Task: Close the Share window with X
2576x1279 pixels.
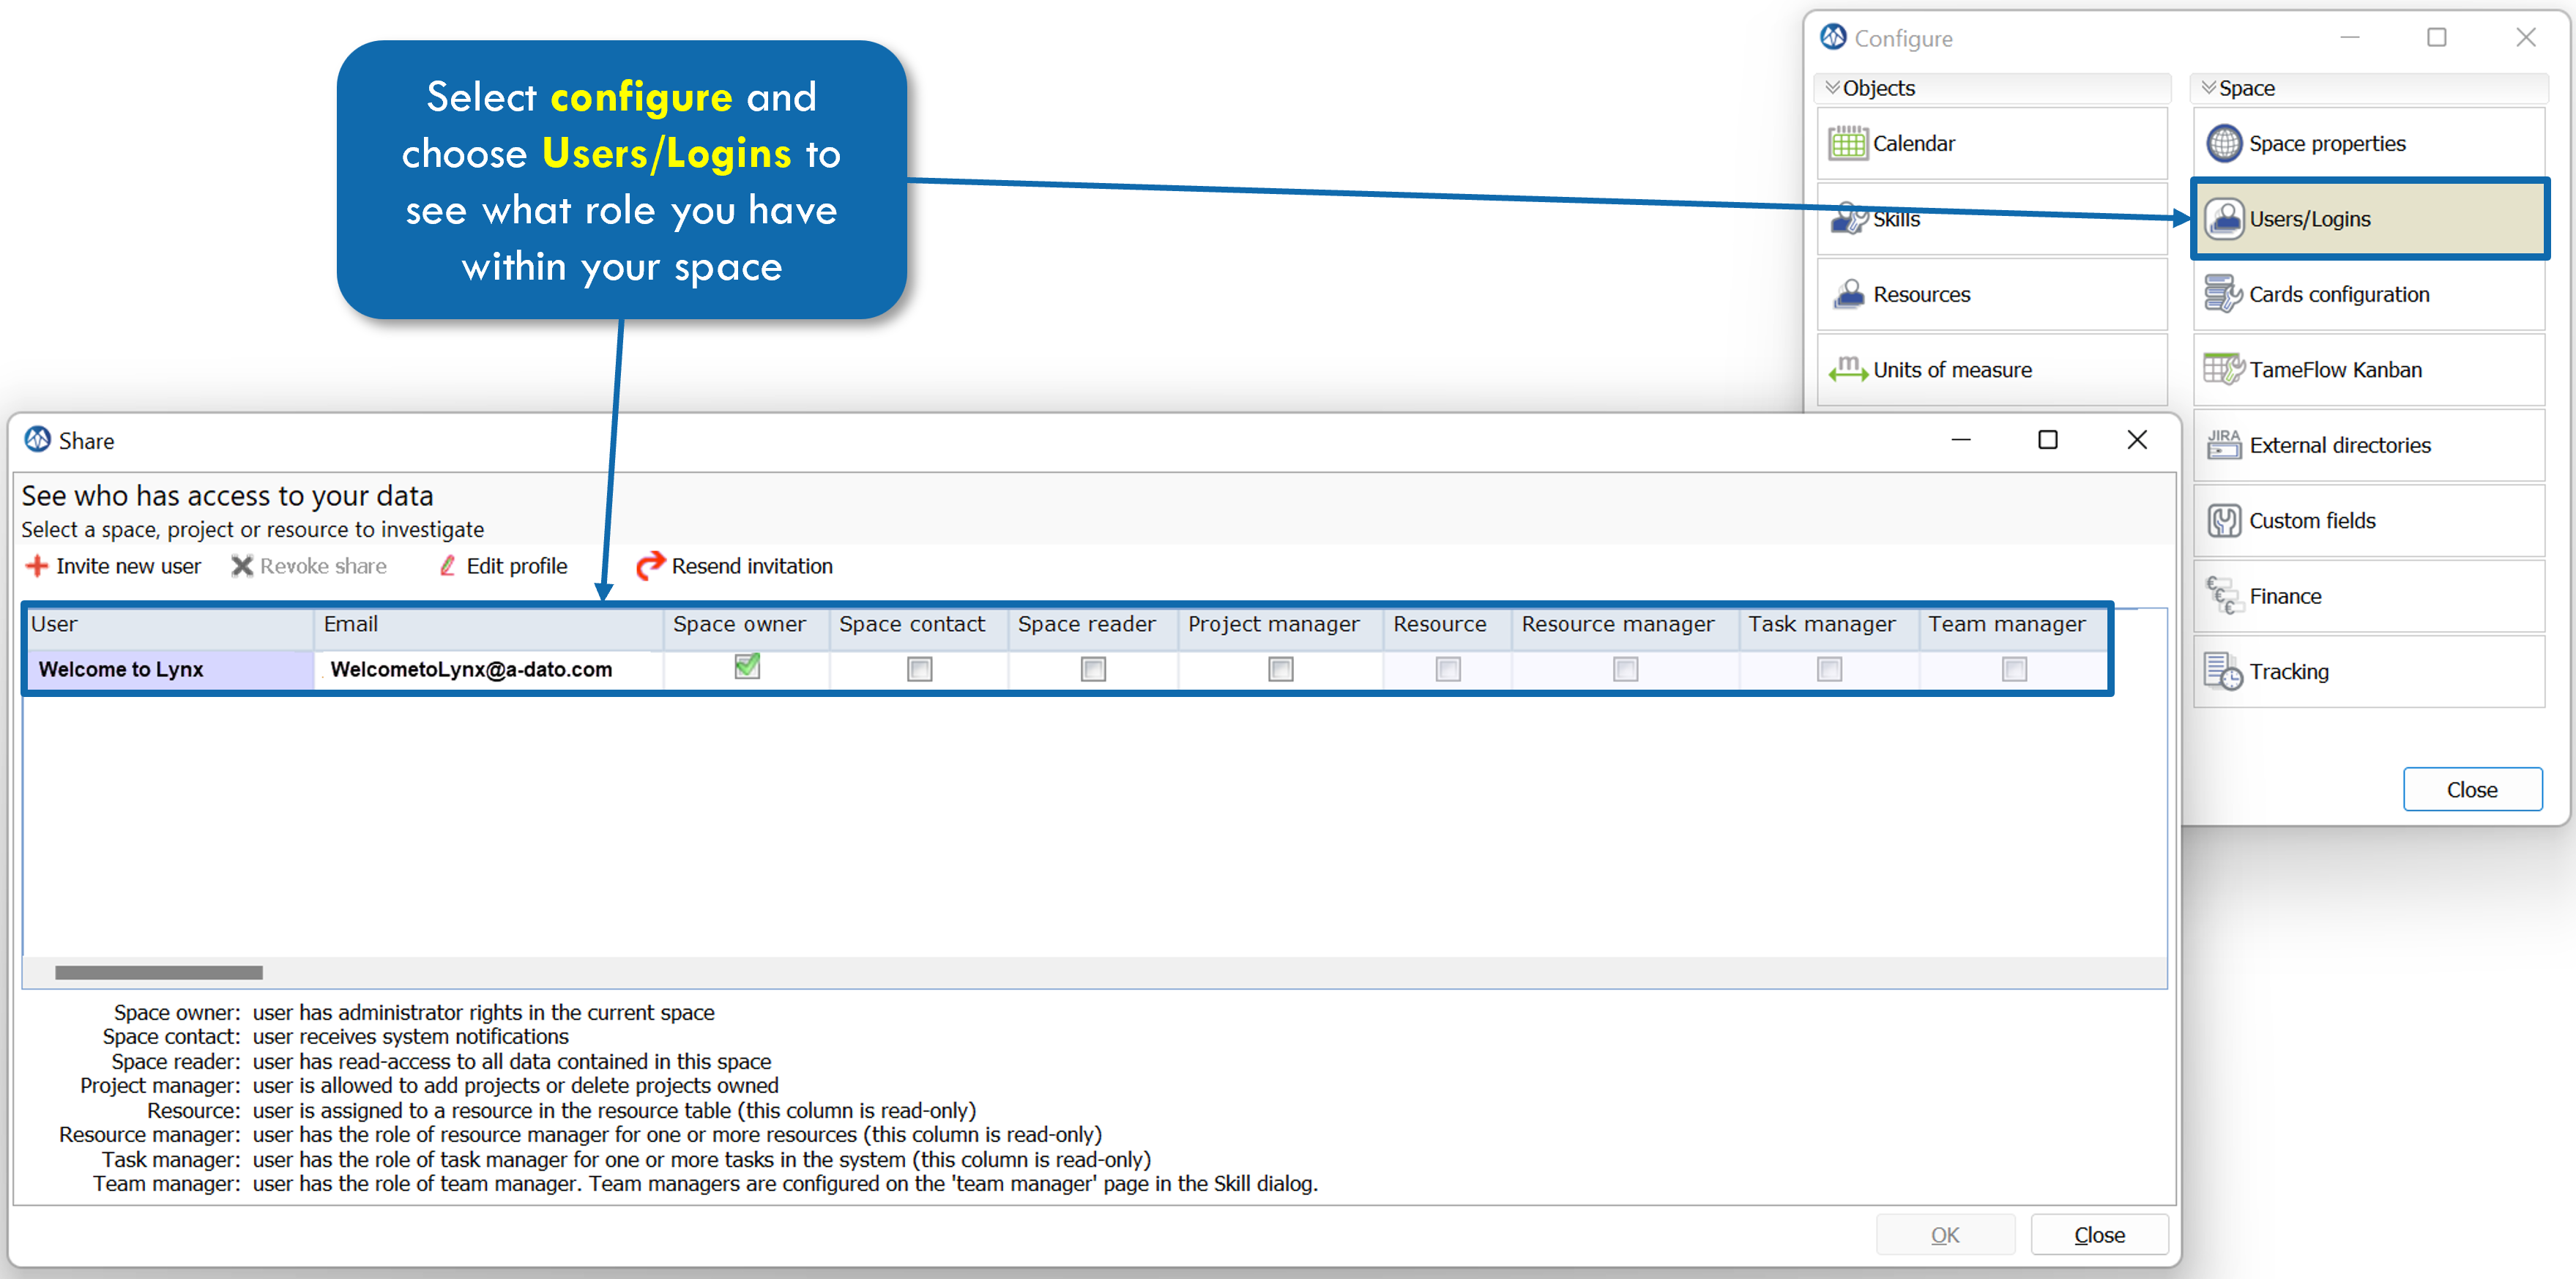Action: (x=2136, y=440)
